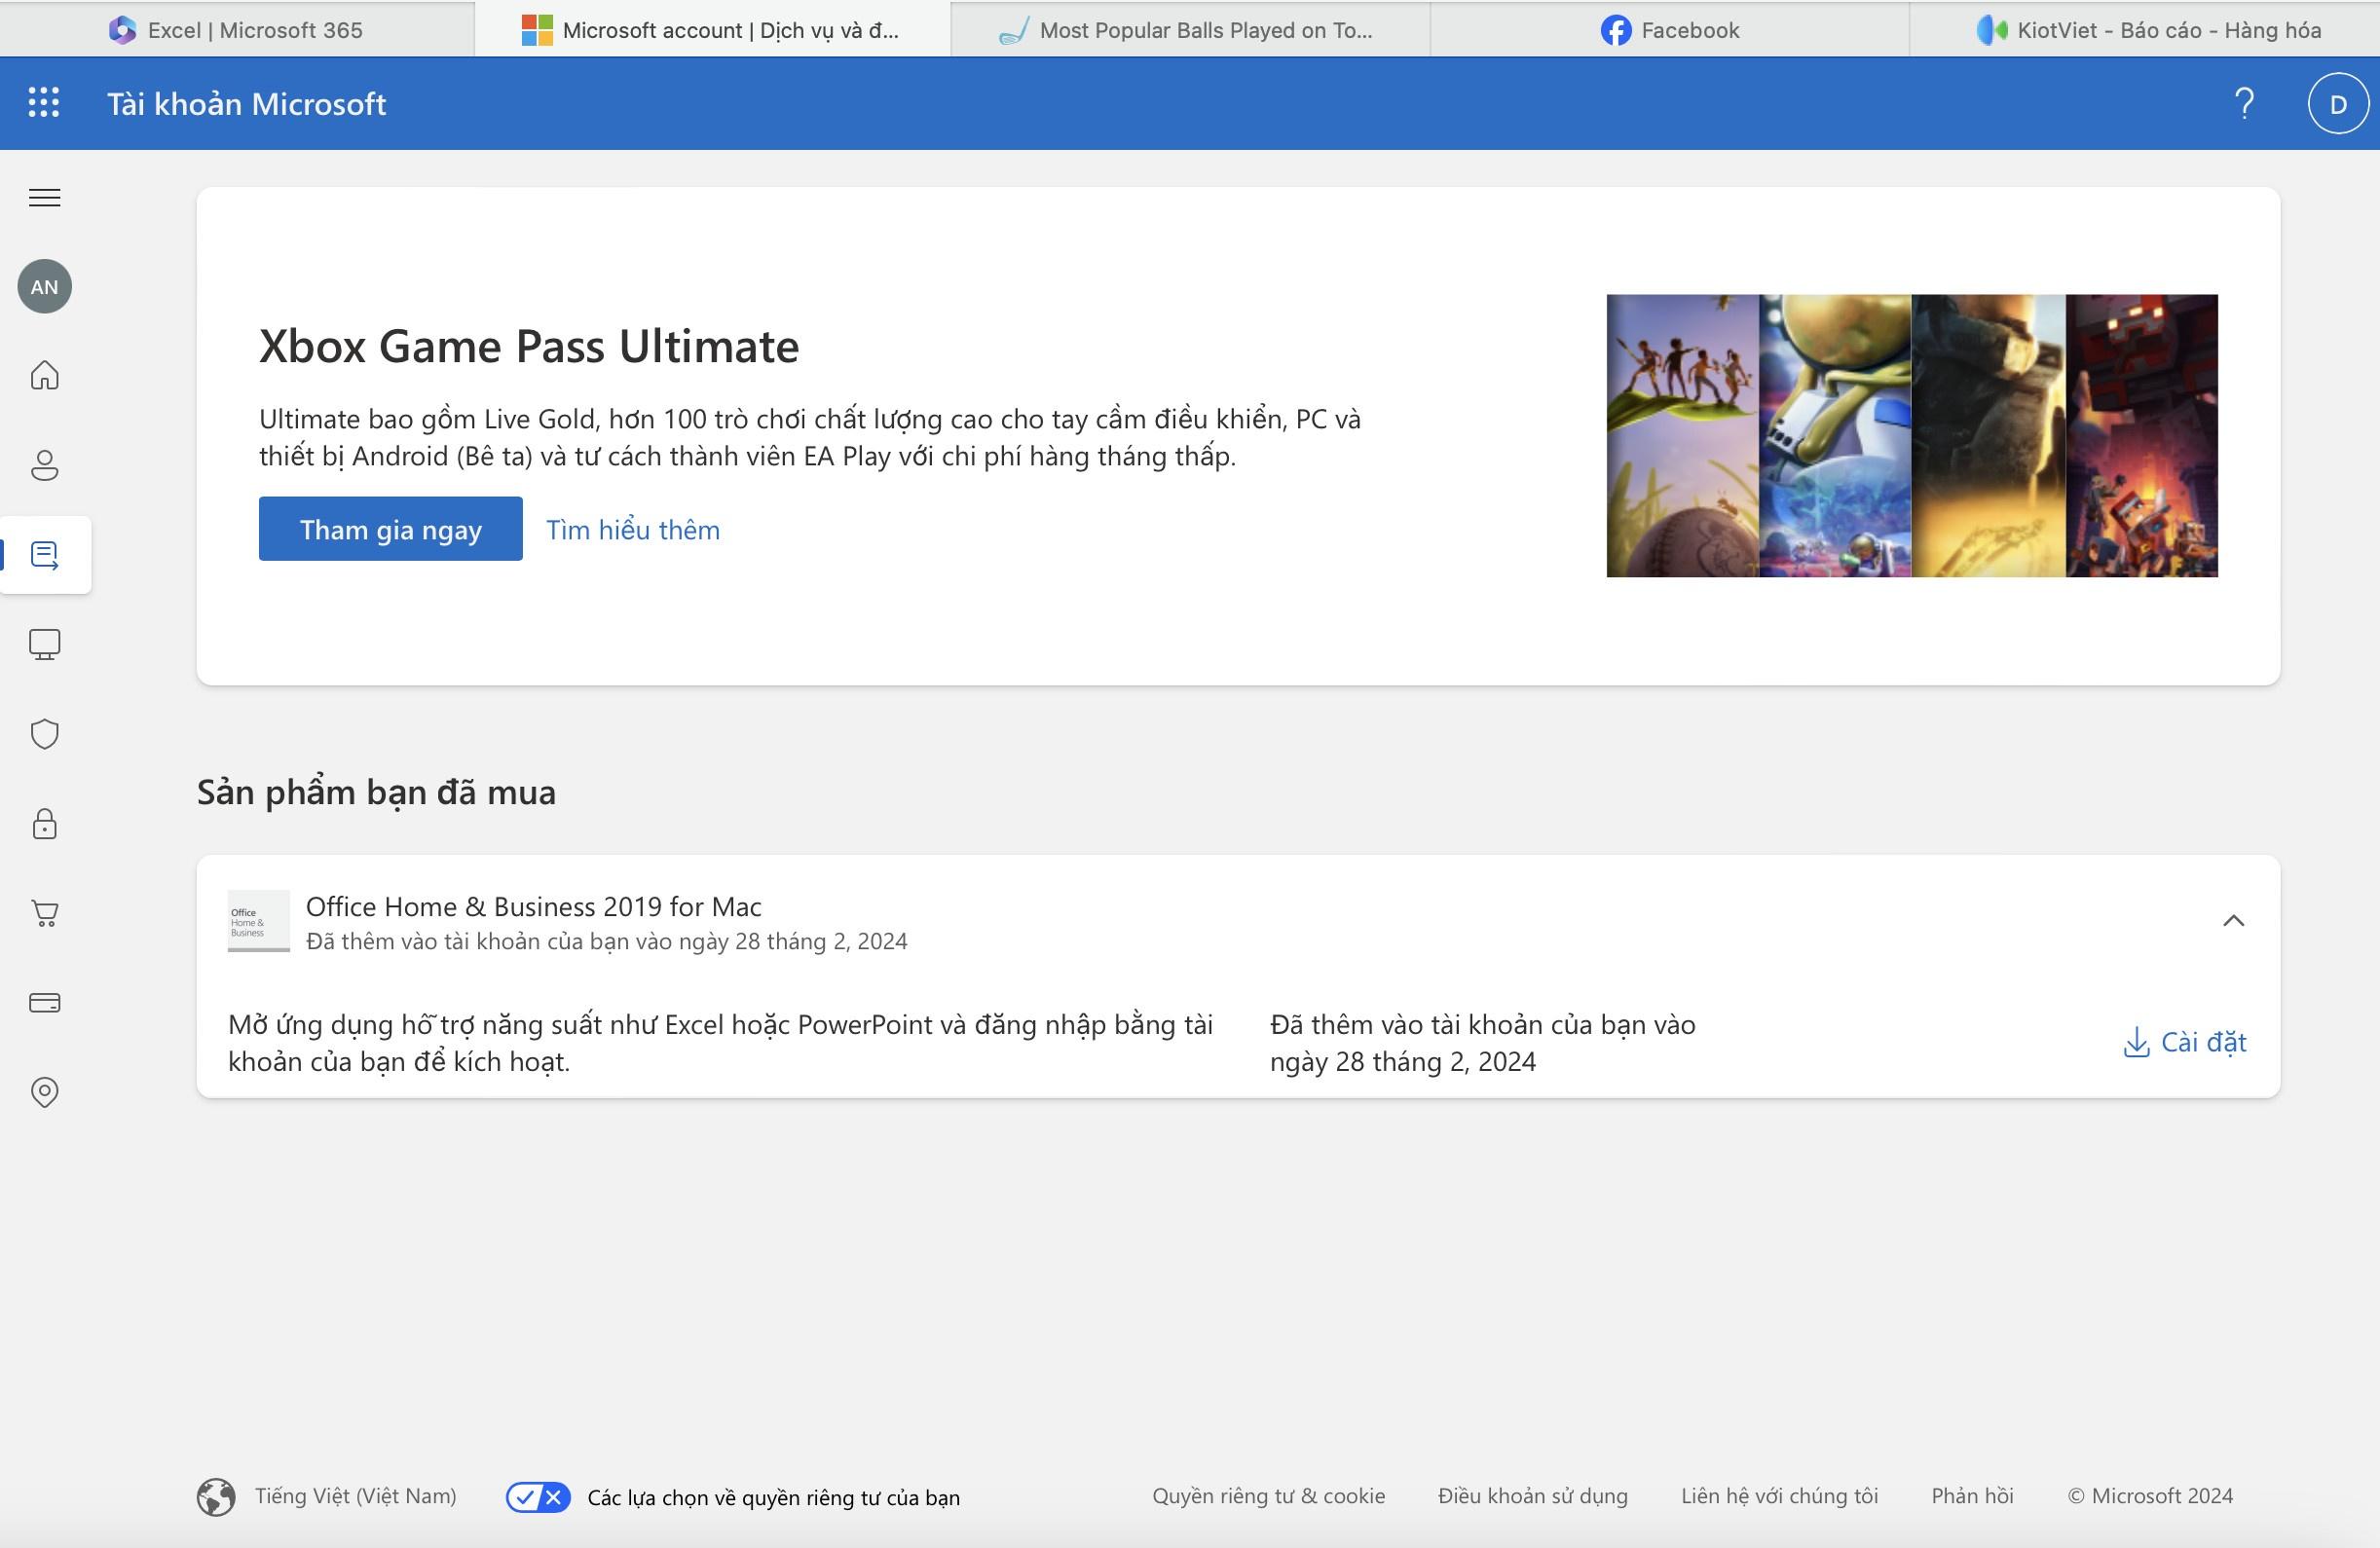
Task: Open Liên hệ với chúng tôi link
Action: point(1779,1496)
